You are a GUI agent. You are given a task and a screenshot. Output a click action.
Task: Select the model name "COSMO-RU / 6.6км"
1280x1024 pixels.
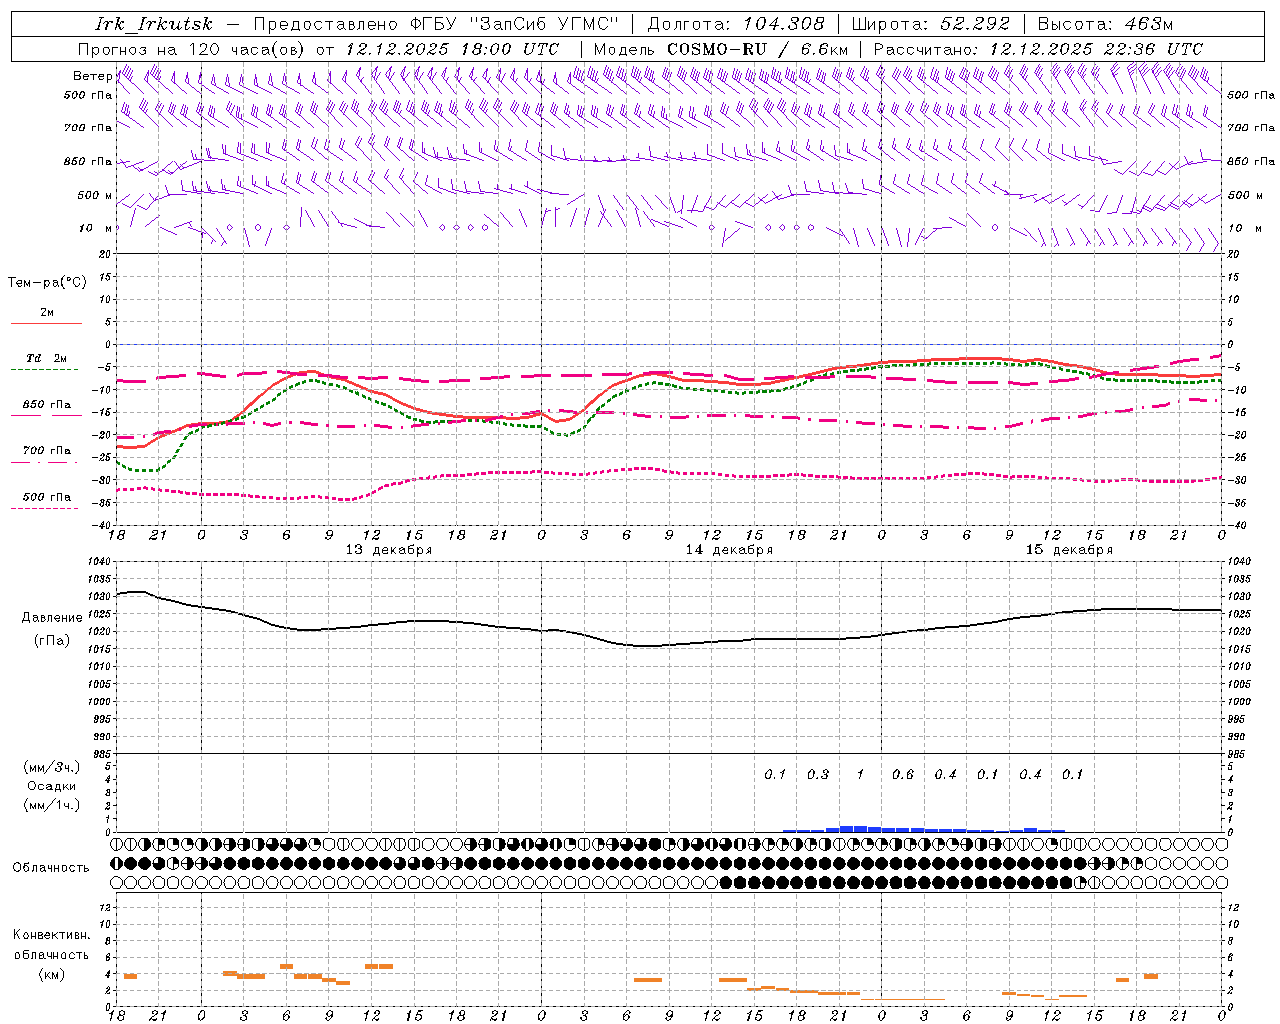click(x=758, y=49)
